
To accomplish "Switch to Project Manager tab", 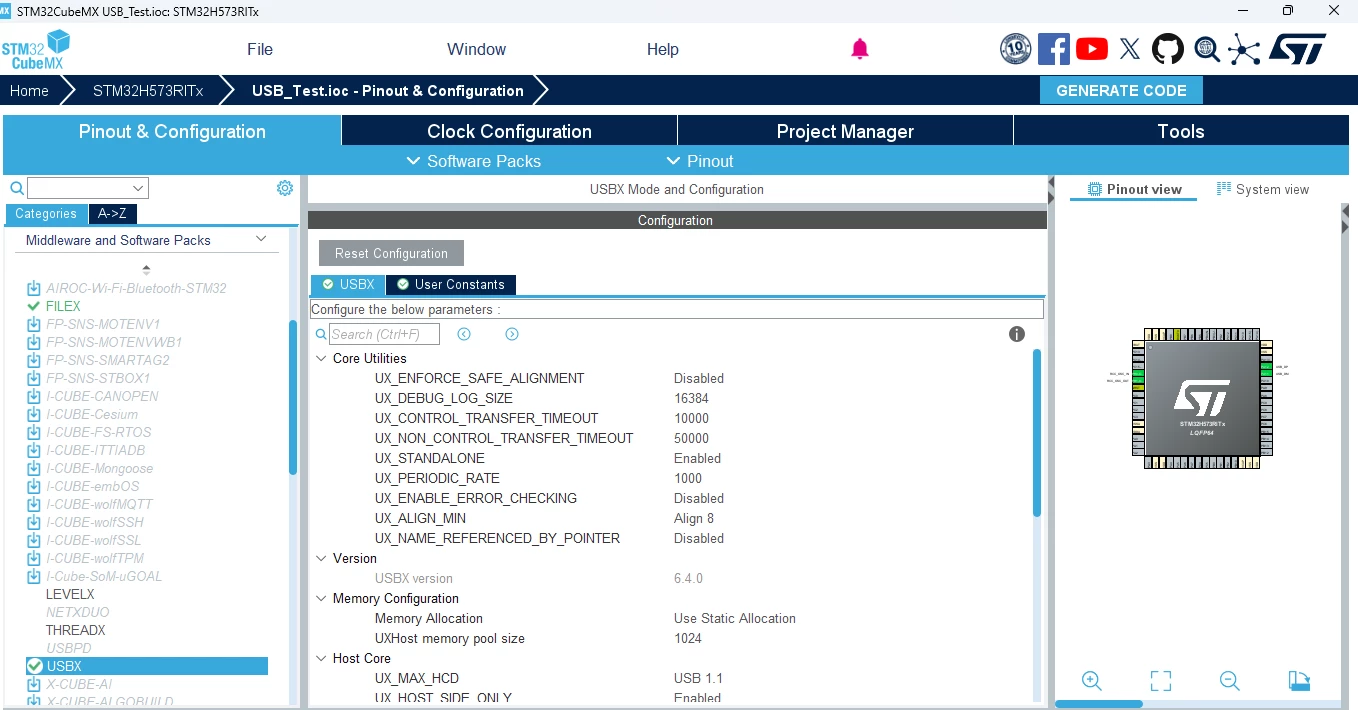I will pos(845,131).
